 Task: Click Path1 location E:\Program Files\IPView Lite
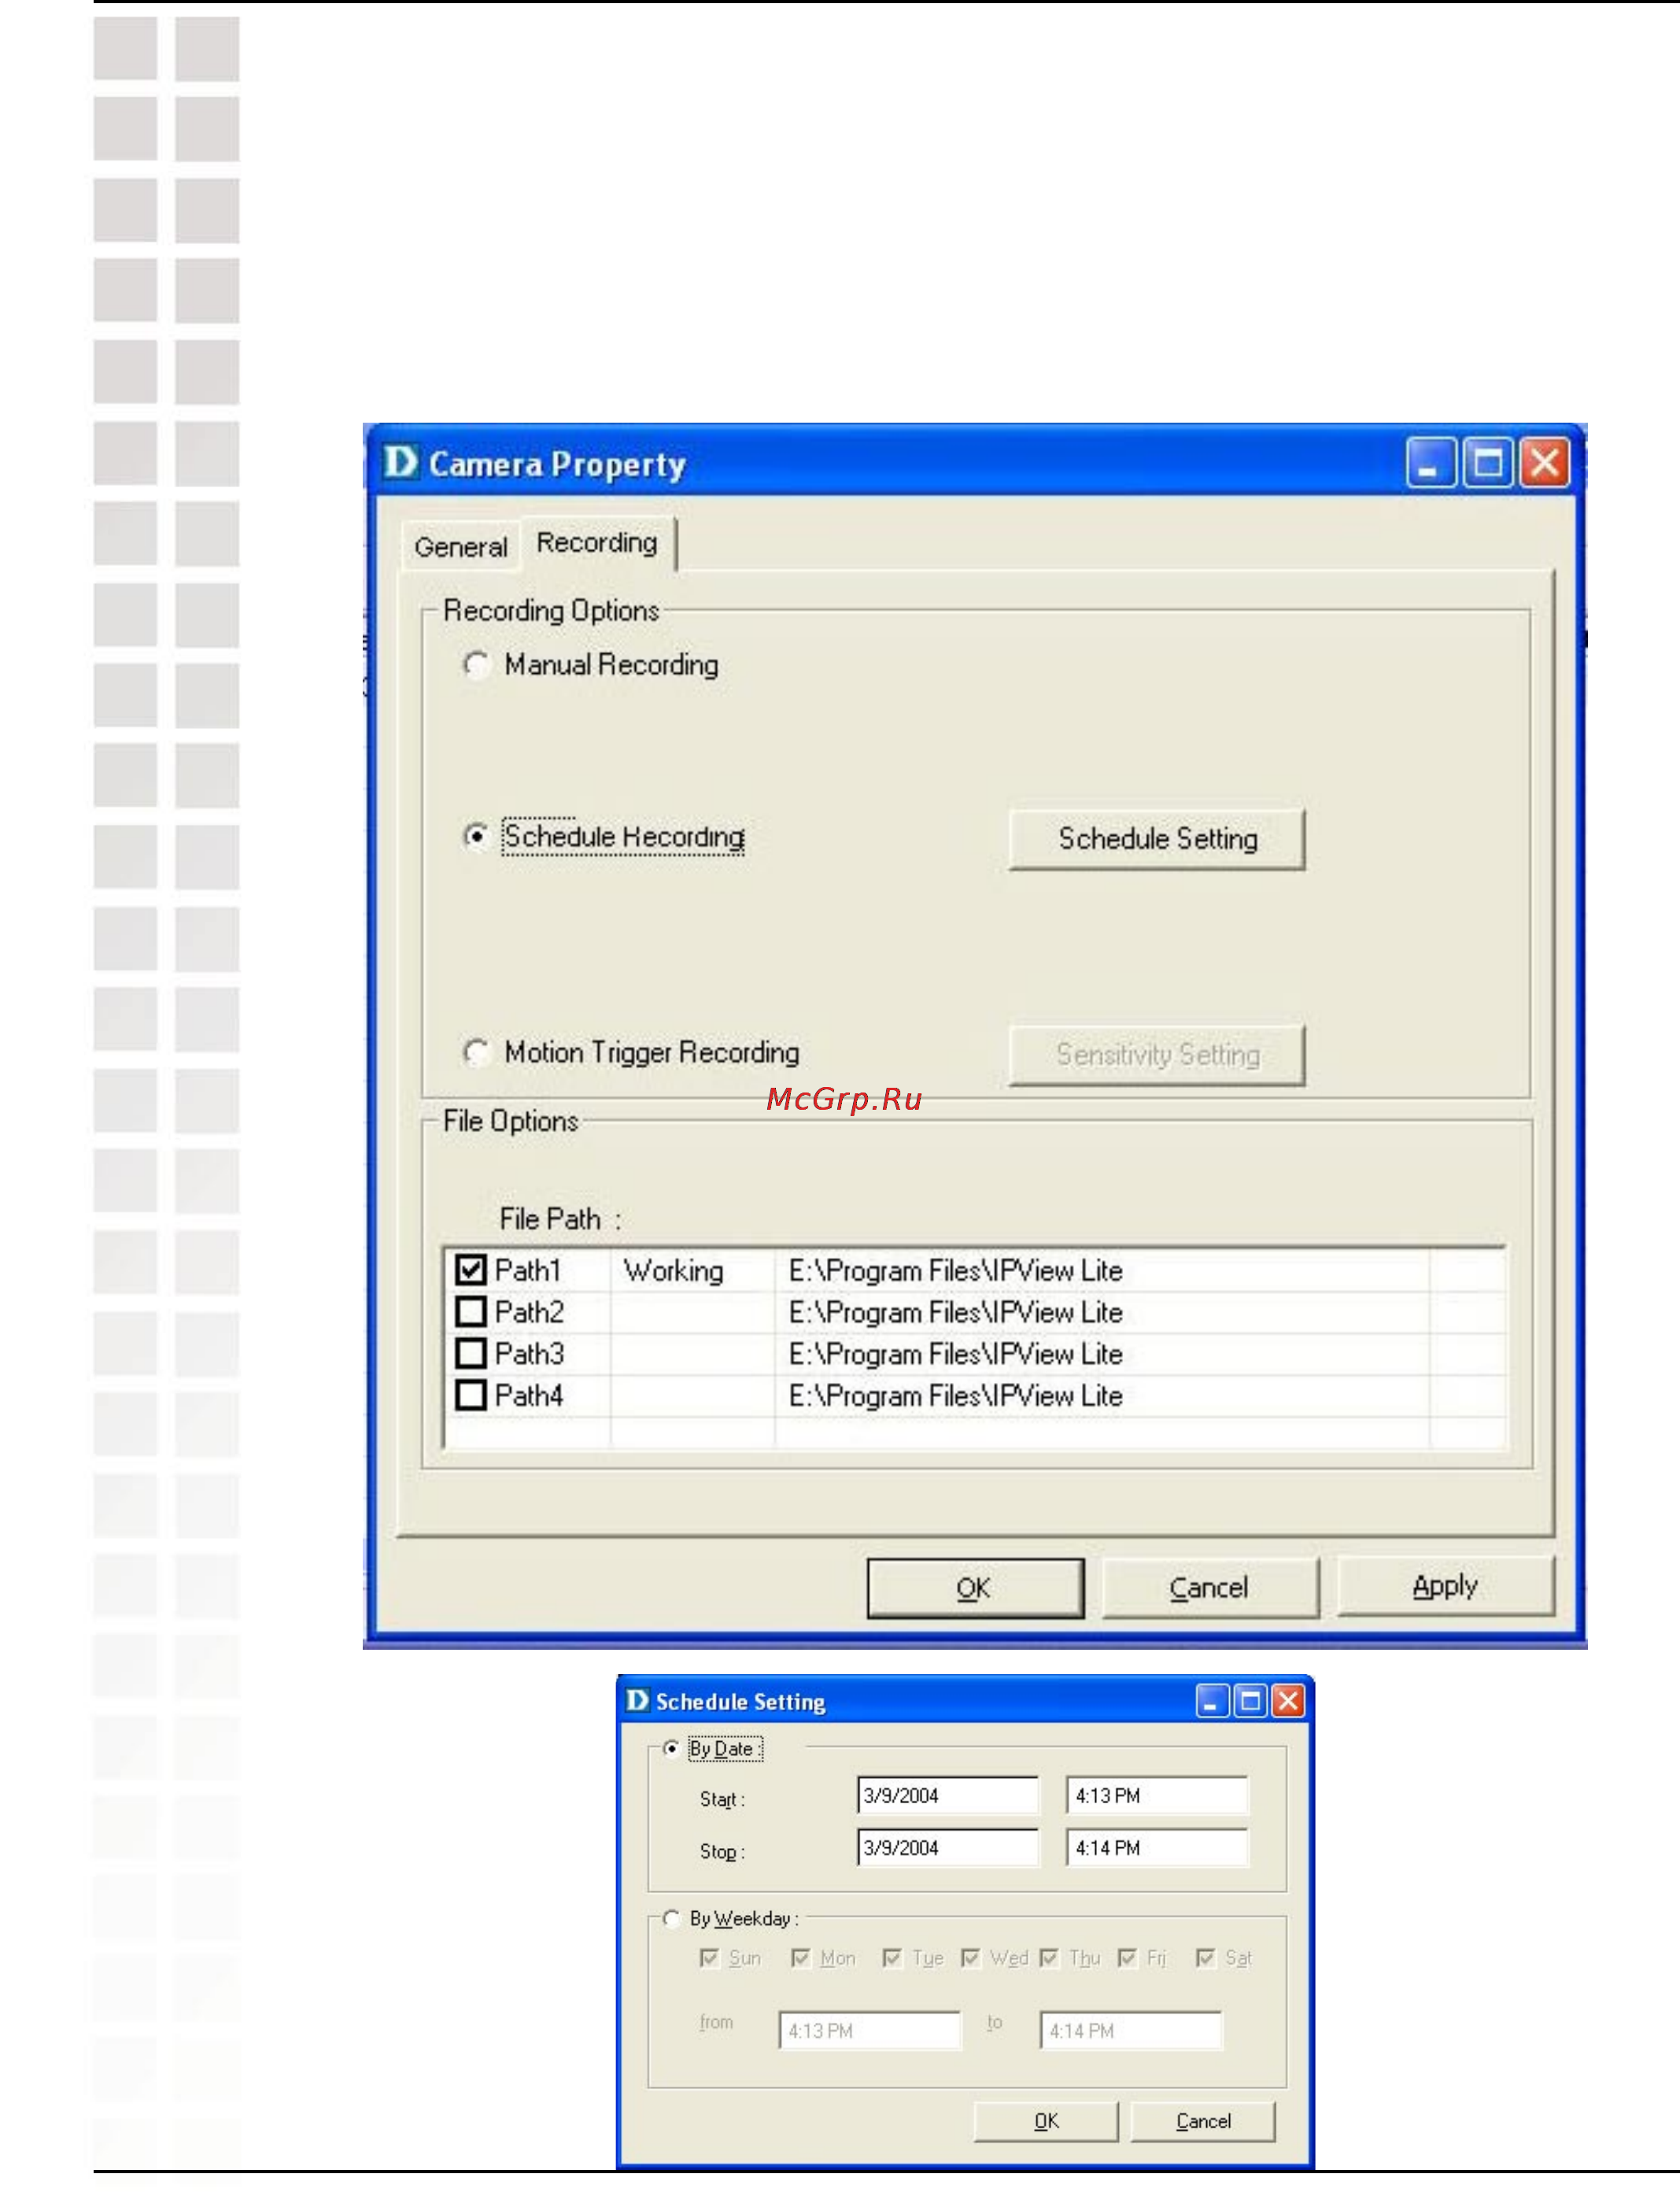955,1271
